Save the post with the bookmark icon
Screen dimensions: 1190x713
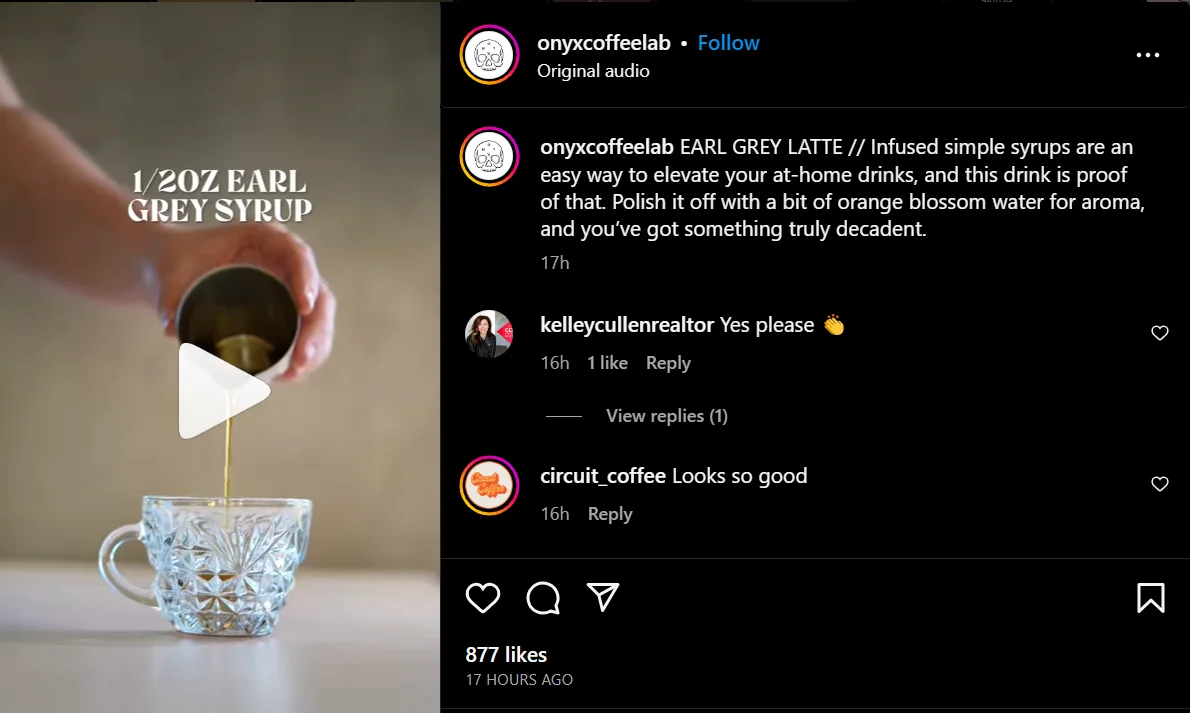click(x=1150, y=598)
